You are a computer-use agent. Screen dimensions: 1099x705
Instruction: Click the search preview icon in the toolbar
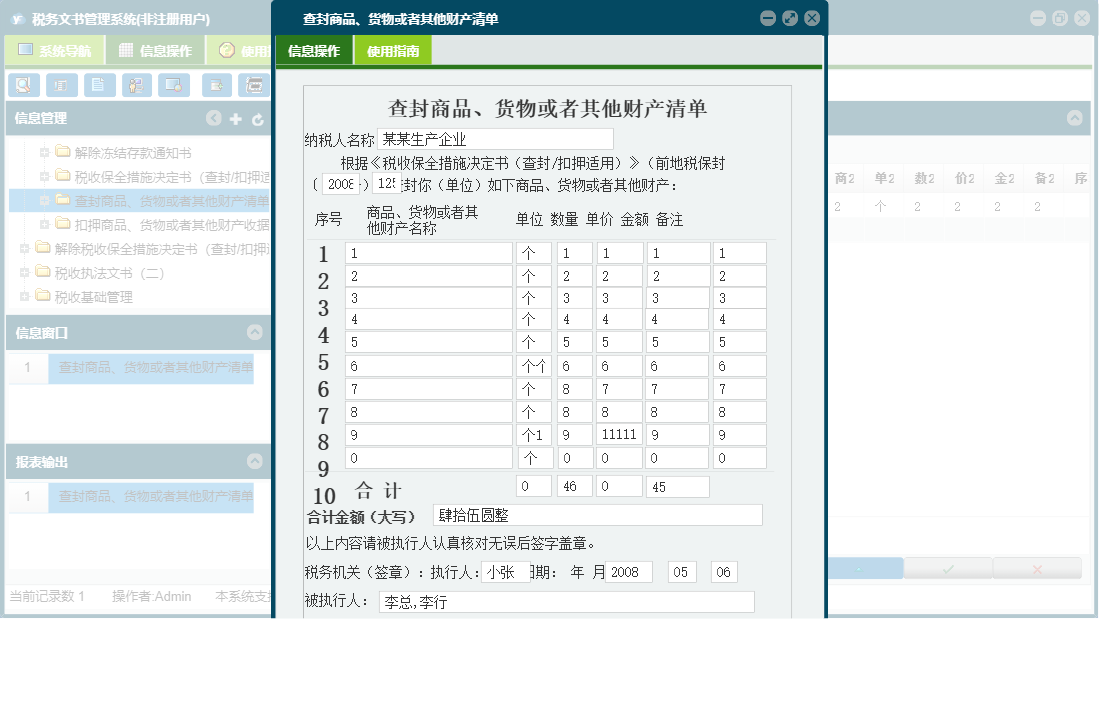(23, 85)
